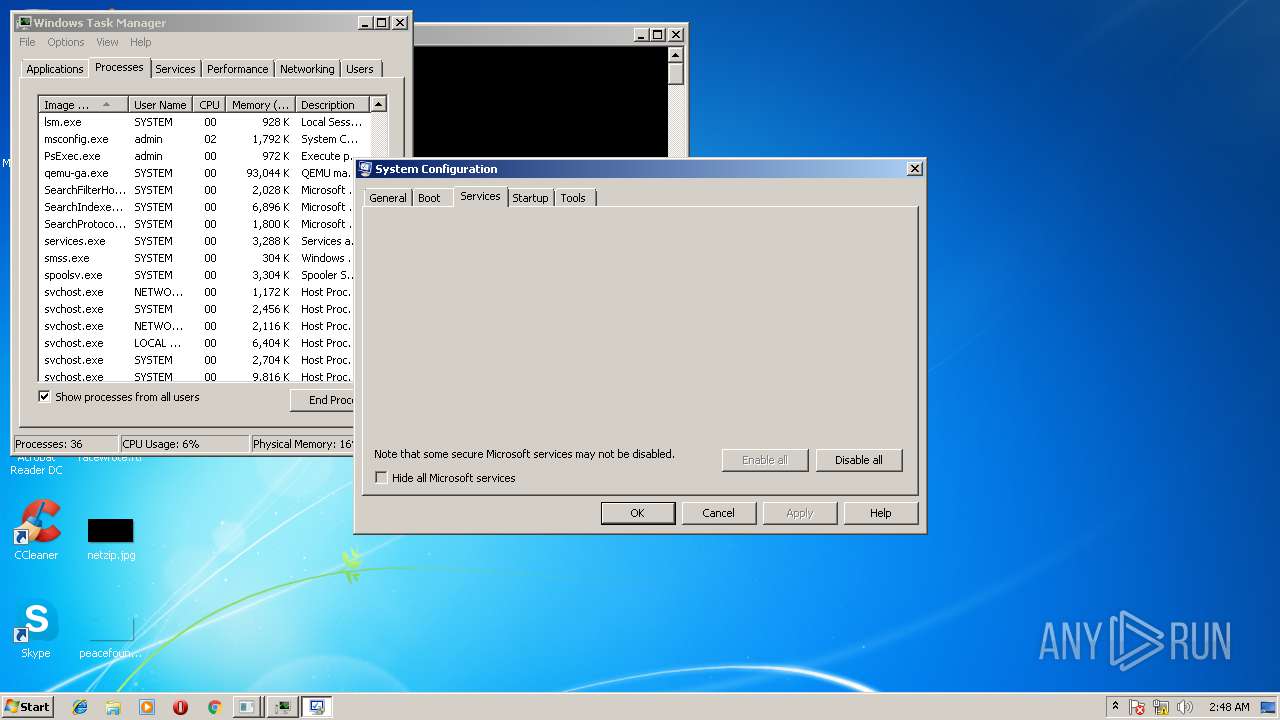Click OK in System Configuration

pyautogui.click(x=638, y=513)
